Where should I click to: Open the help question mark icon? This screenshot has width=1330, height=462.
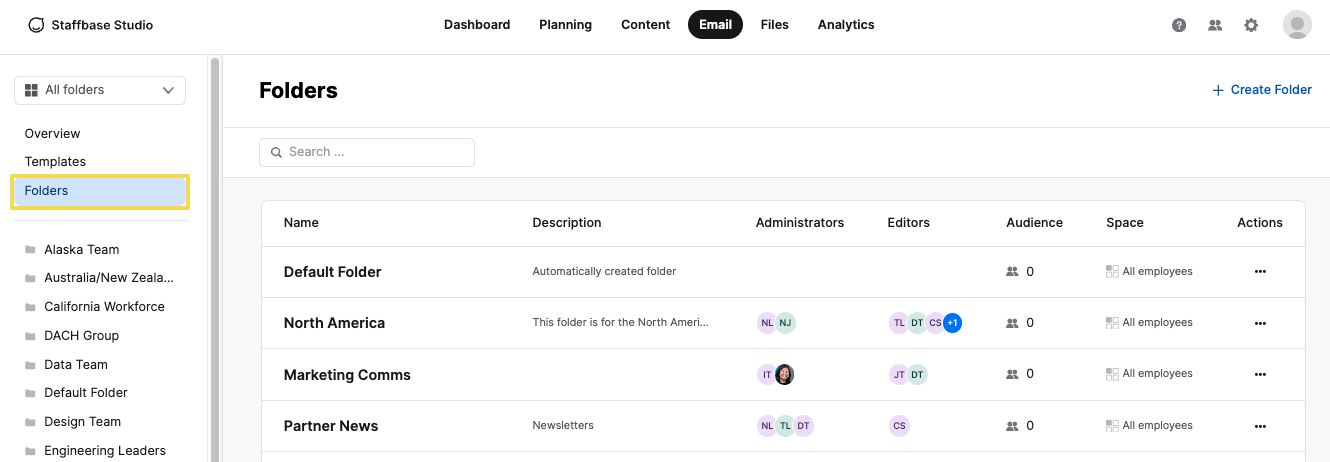coord(1179,25)
